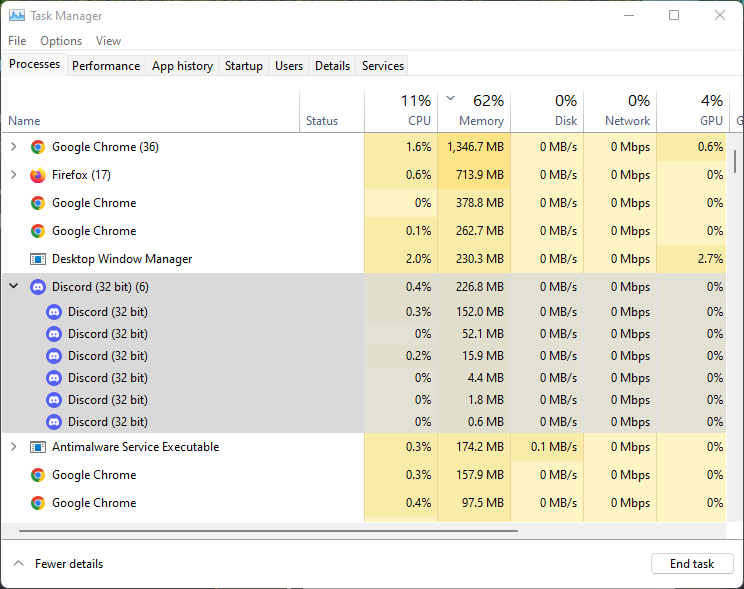Click the 2.7% GPU value
This screenshot has height=589, width=744.
[x=710, y=259]
